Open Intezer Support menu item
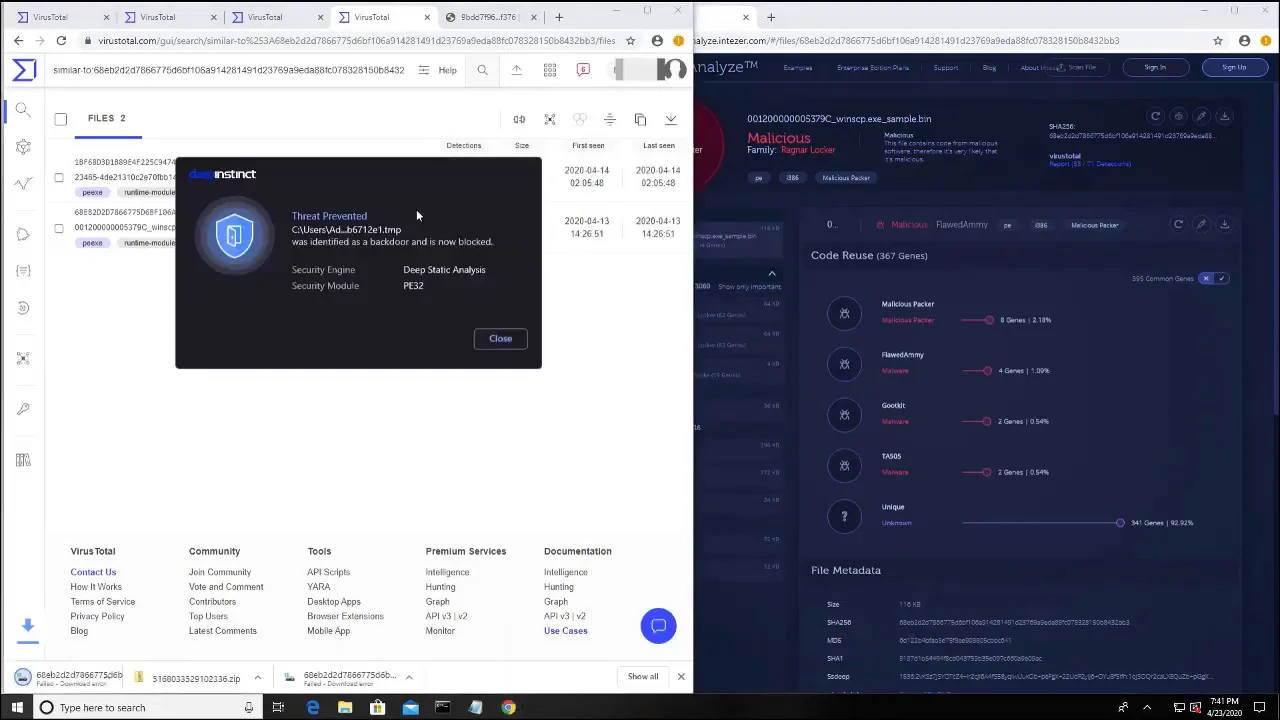This screenshot has width=1280, height=720. tap(945, 68)
